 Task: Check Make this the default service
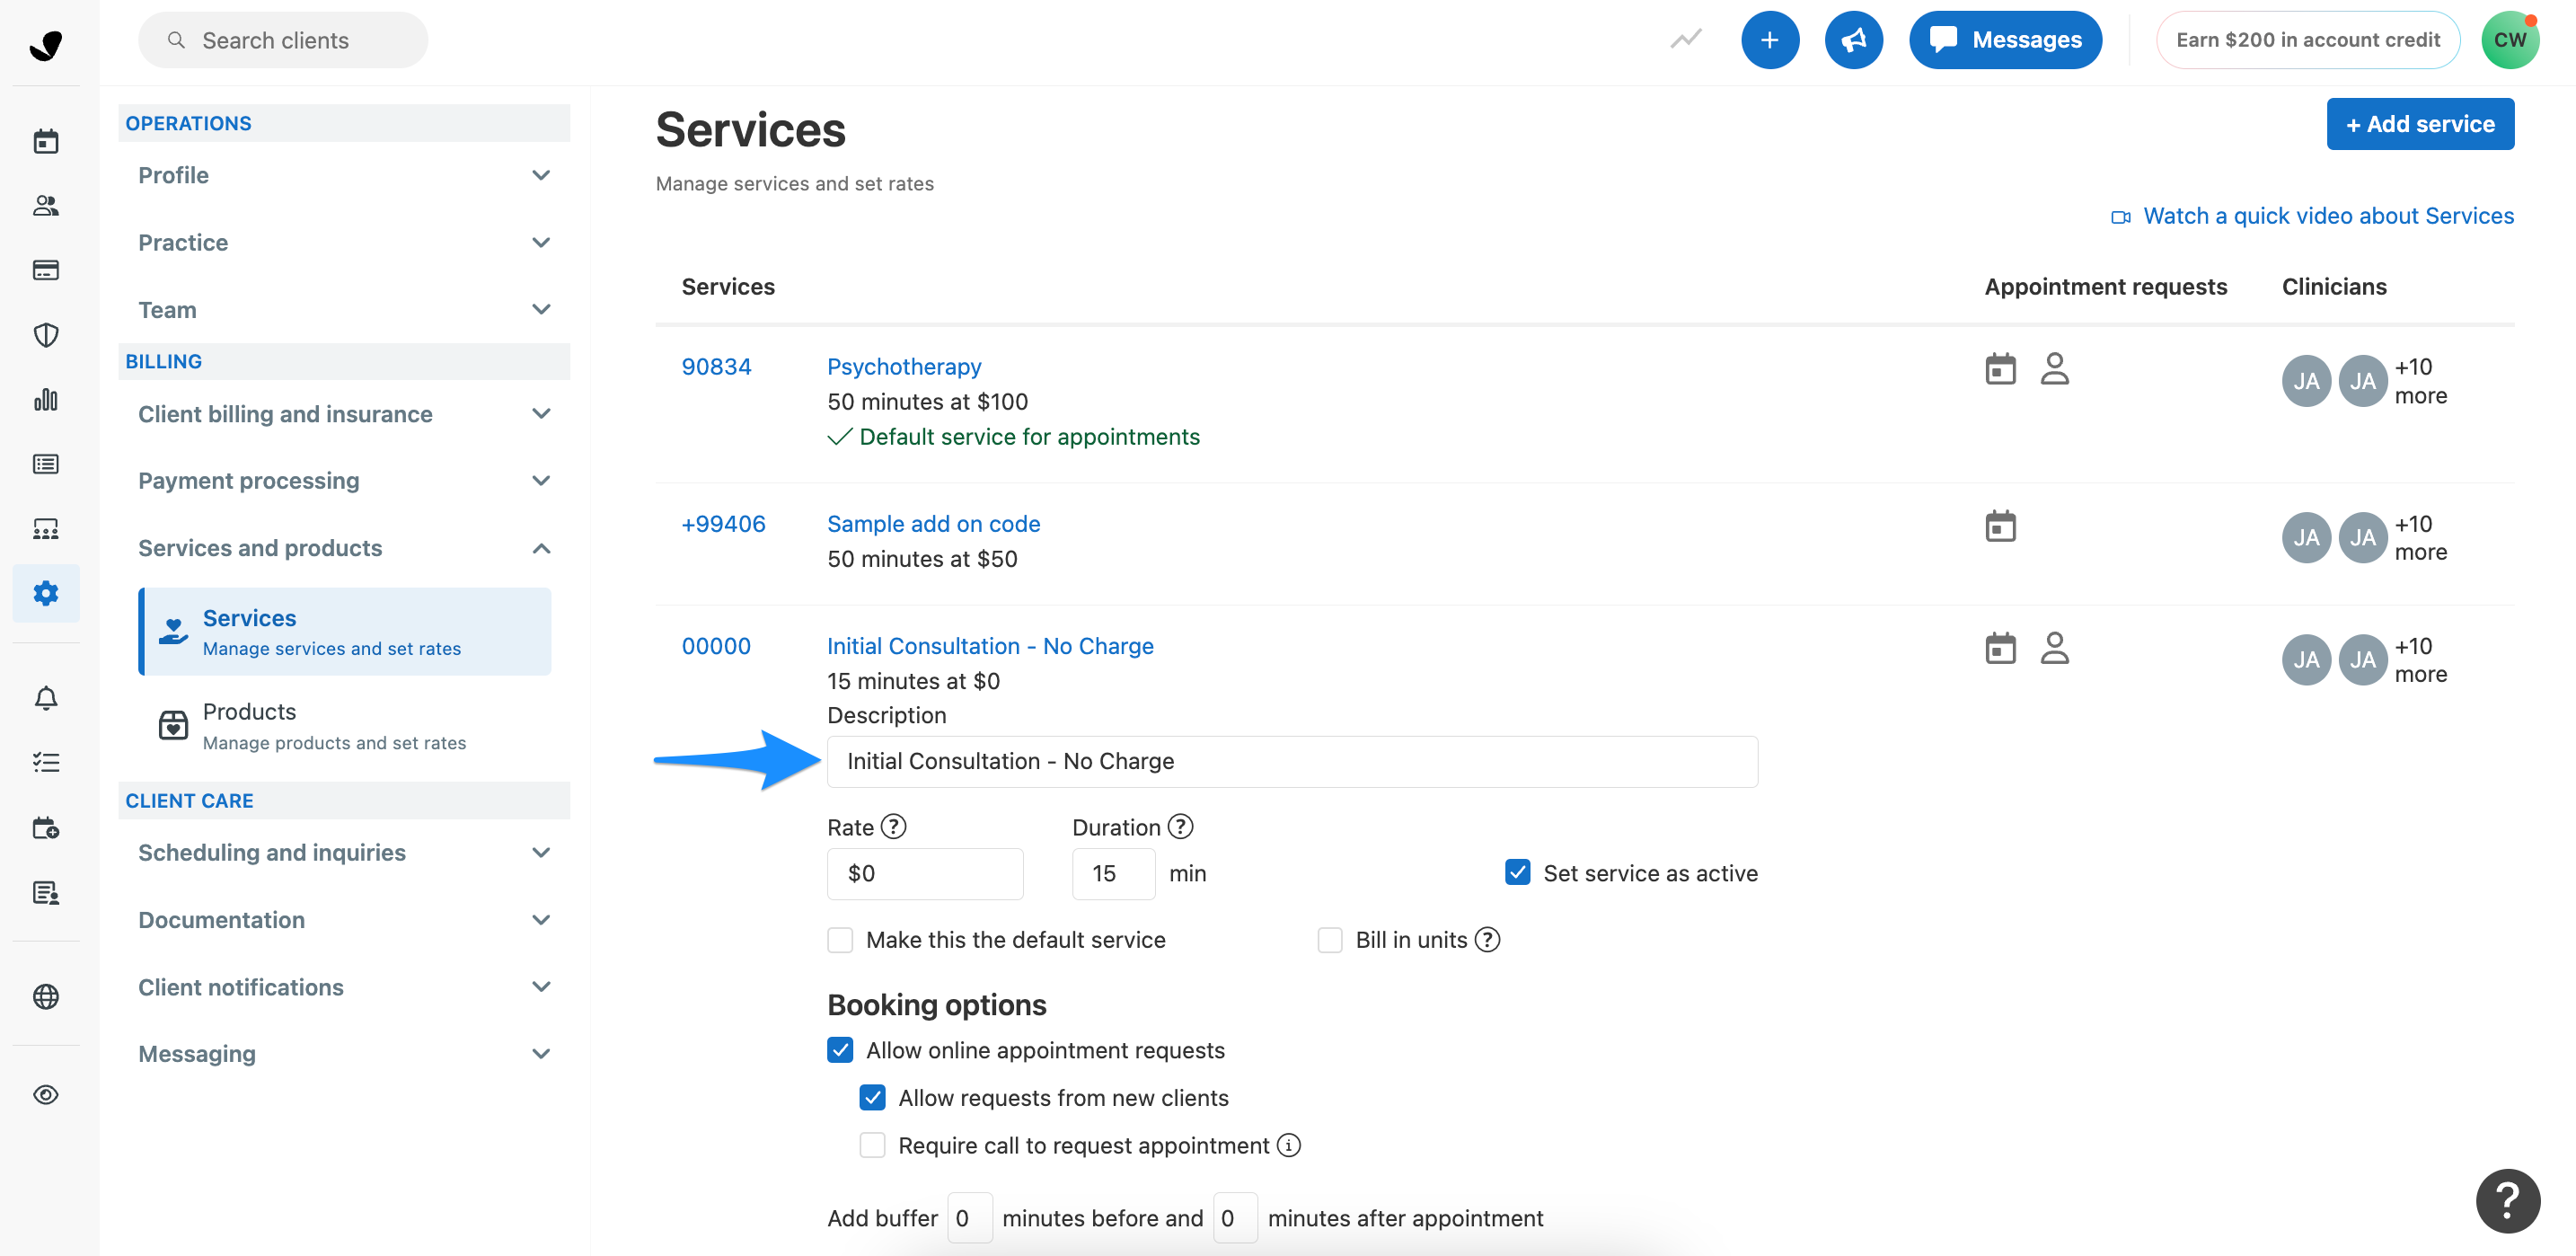pyautogui.click(x=840, y=940)
